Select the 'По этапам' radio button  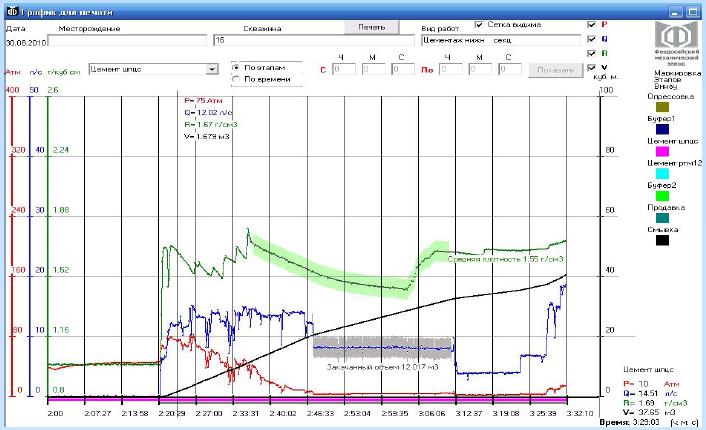click(x=235, y=68)
